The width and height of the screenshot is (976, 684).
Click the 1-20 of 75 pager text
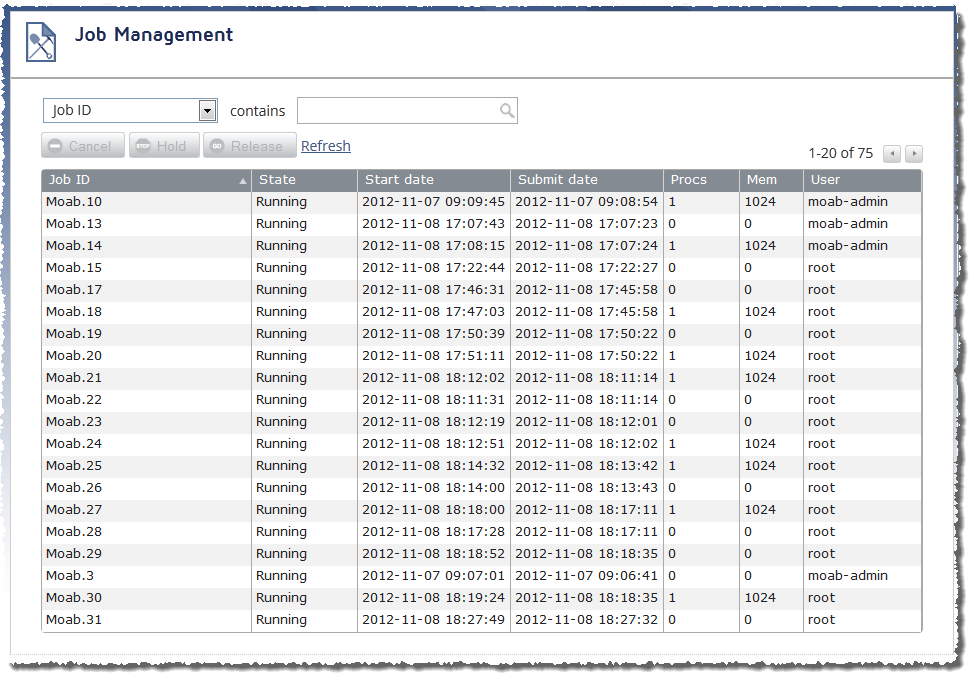(x=840, y=153)
